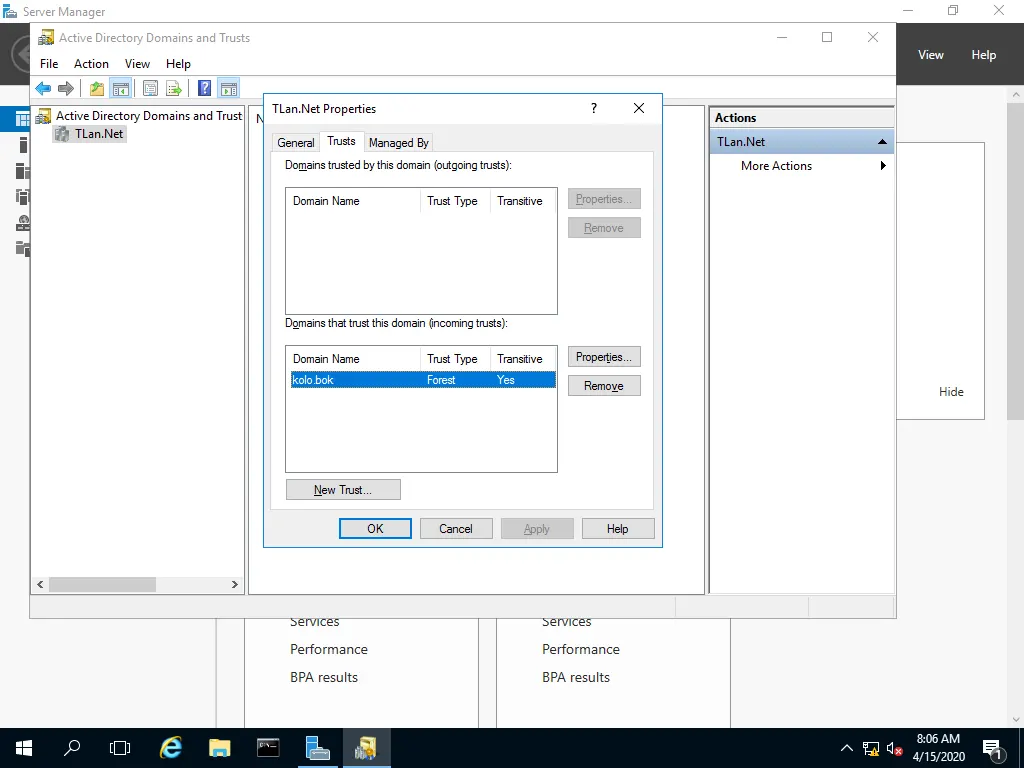The image size is (1024, 768).
Task: Click outgoing trusts Domain Name column header
Action: coord(353,200)
